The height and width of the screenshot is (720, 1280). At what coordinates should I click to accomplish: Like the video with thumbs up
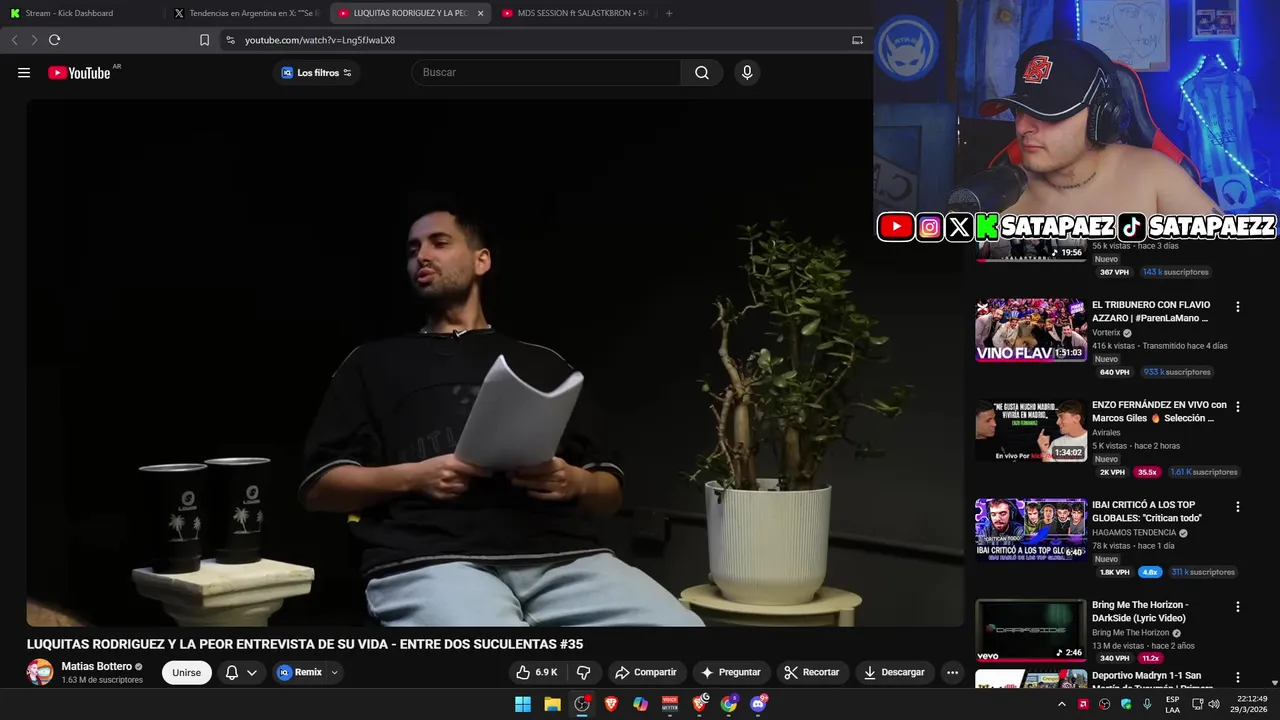click(536, 672)
